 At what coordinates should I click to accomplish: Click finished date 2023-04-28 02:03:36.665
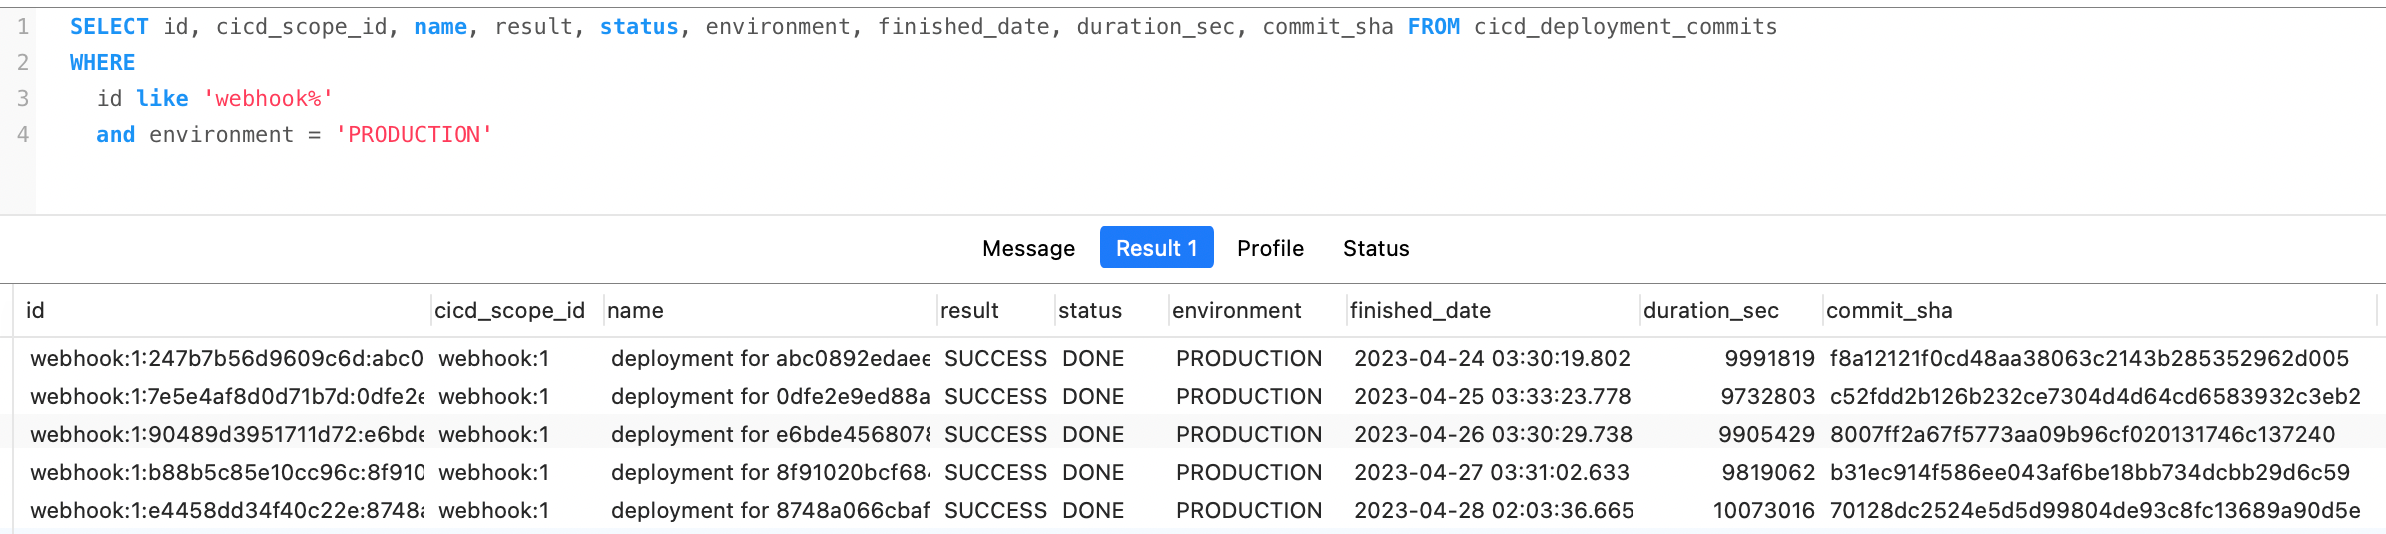point(1493,511)
